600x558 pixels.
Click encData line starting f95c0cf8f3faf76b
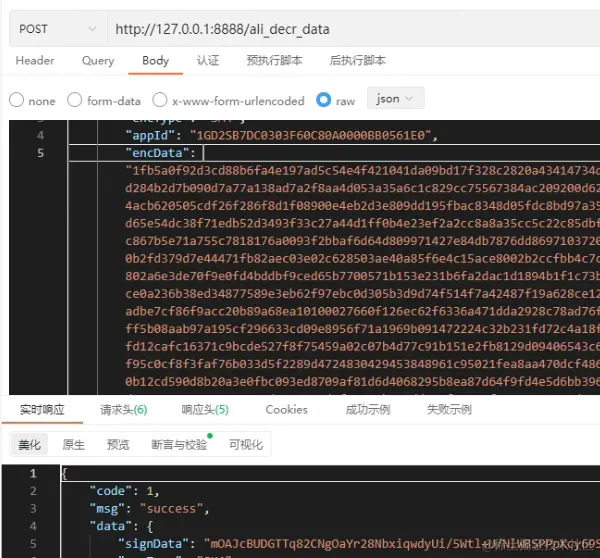pyautogui.click(x=362, y=364)
